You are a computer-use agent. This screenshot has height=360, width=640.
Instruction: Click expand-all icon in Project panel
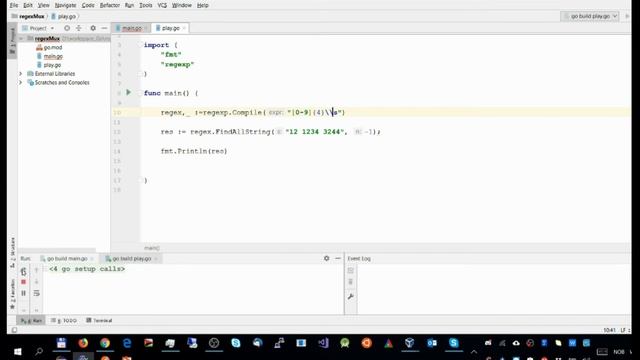(79, 28)
